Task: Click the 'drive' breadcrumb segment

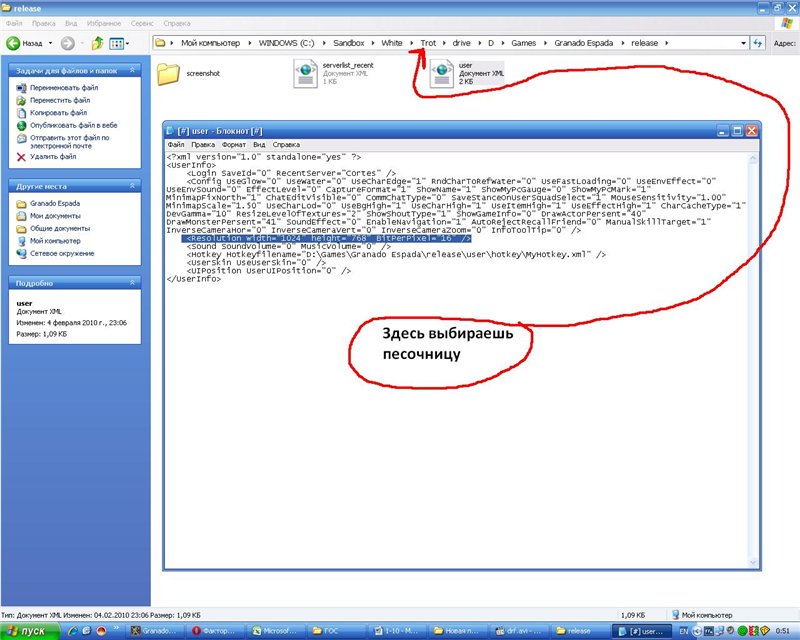Action: pyautogui.click(x=461, y=43)
